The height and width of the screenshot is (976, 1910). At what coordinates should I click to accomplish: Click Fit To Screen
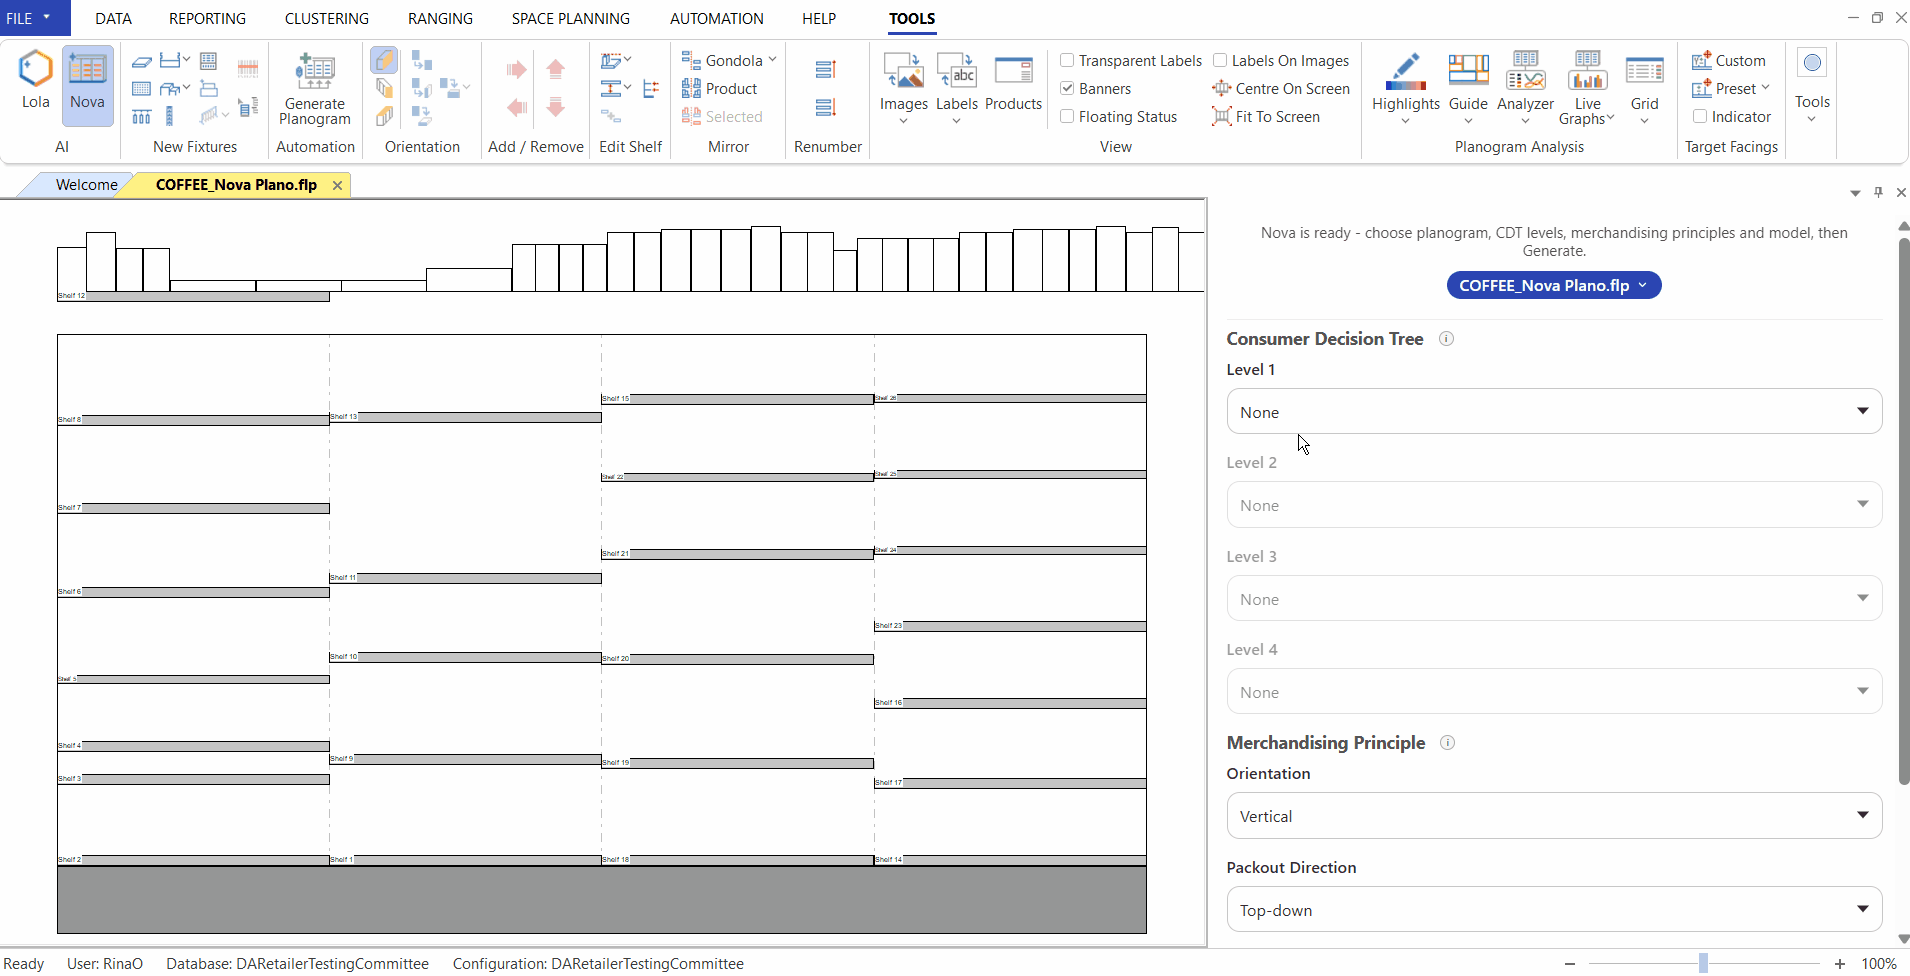1266,117
